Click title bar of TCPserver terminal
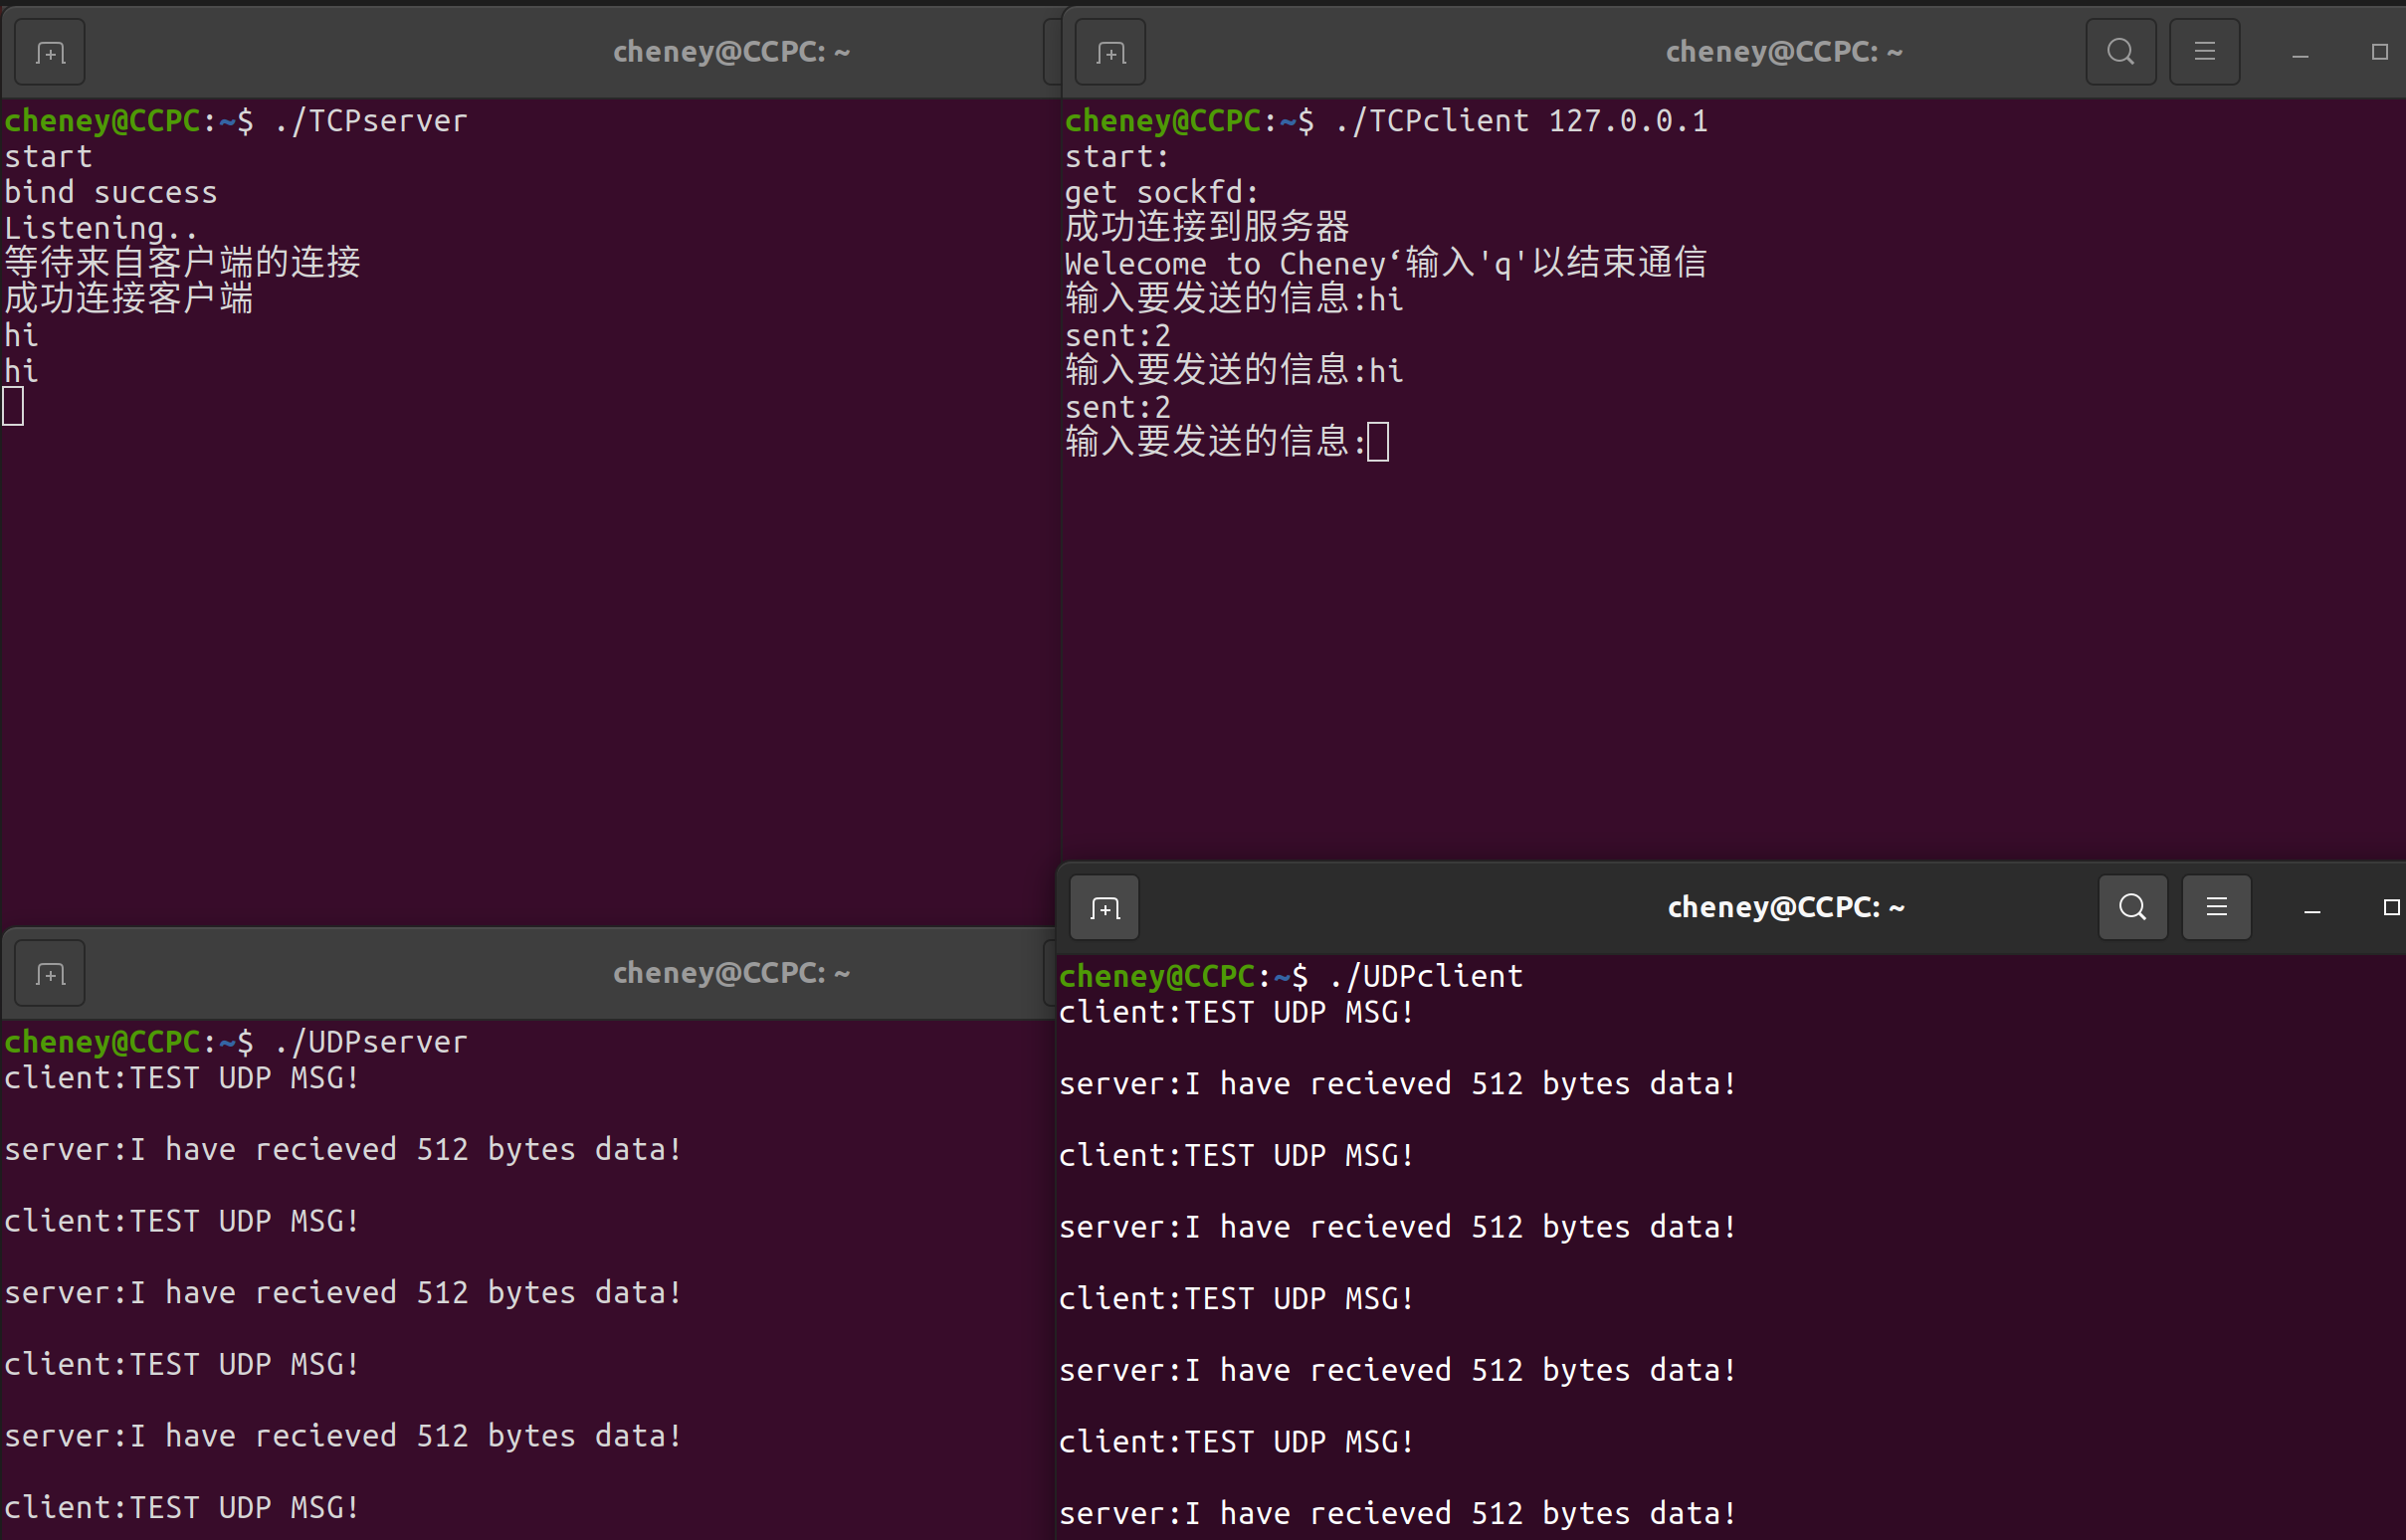Image resolution: width=2406 pixels, height=1540 pixels. pyautogui.click(x=731, y=52)
